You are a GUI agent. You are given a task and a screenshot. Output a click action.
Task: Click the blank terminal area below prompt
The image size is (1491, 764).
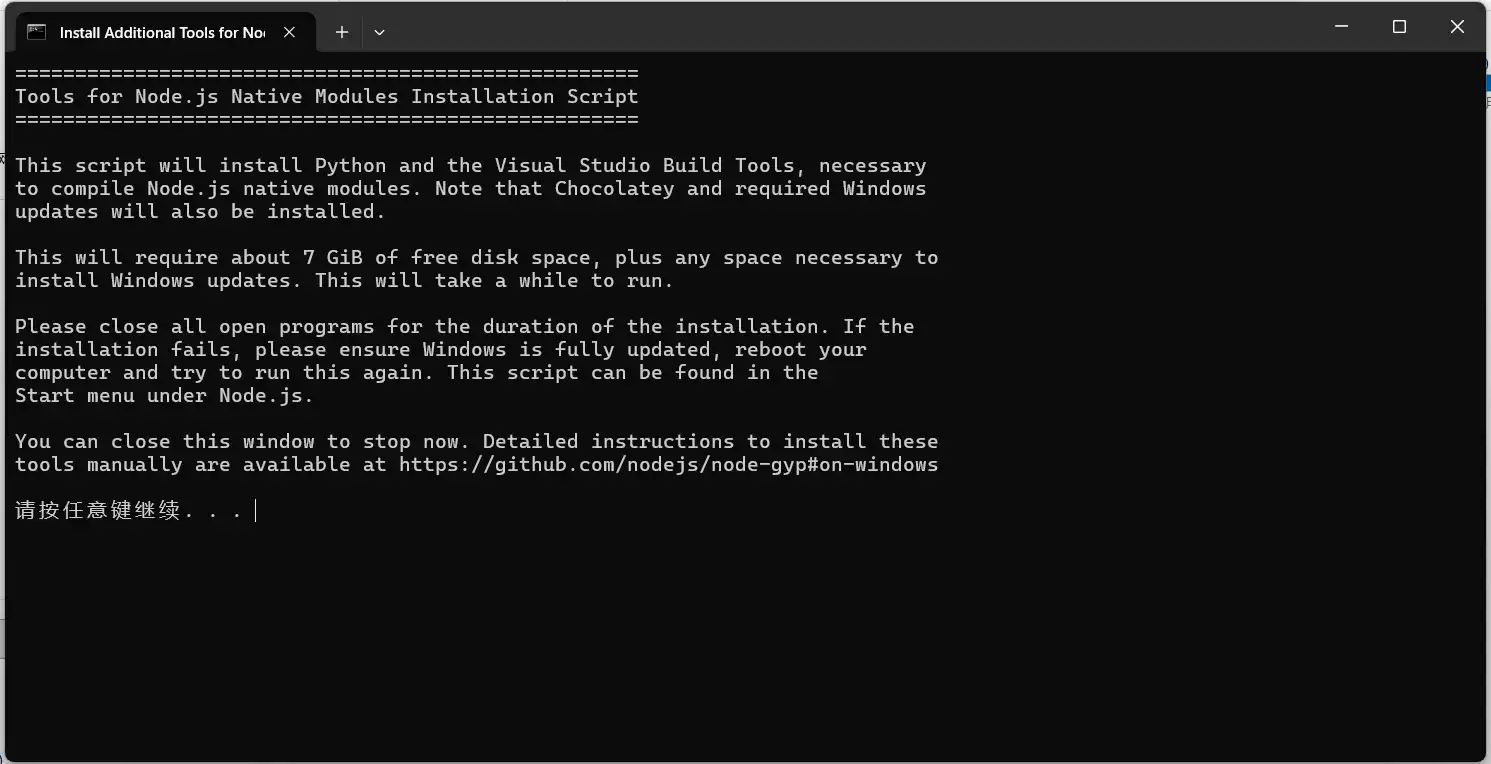click(700, 640)
